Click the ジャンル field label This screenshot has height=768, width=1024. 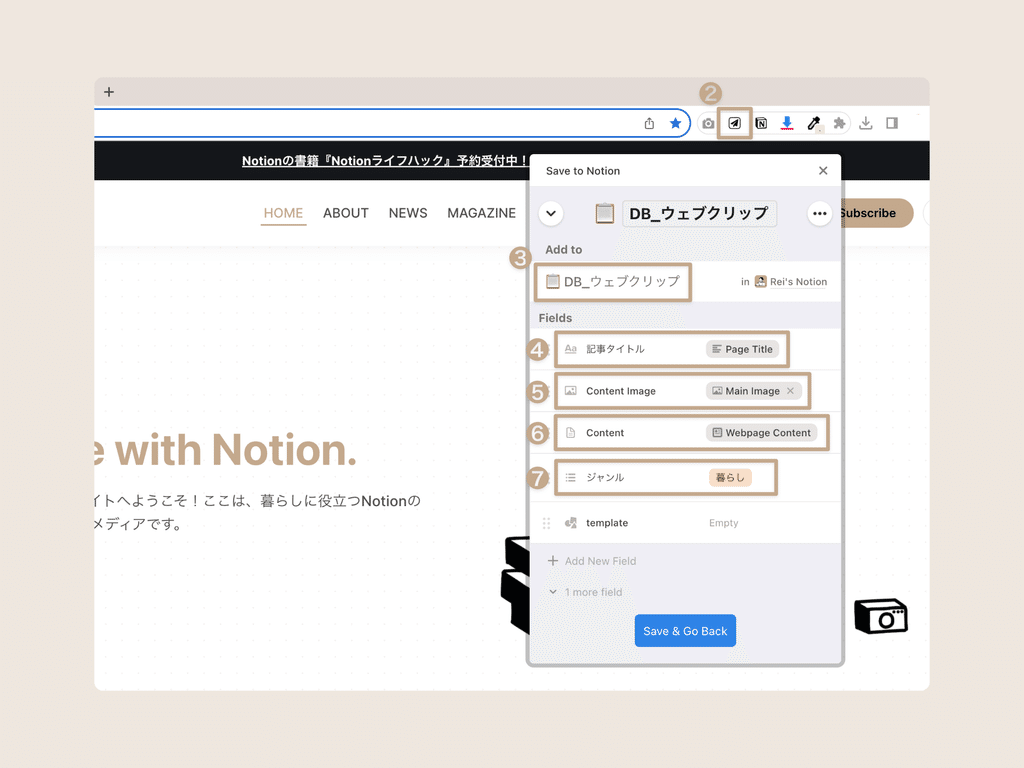click(x=605, y=477)
